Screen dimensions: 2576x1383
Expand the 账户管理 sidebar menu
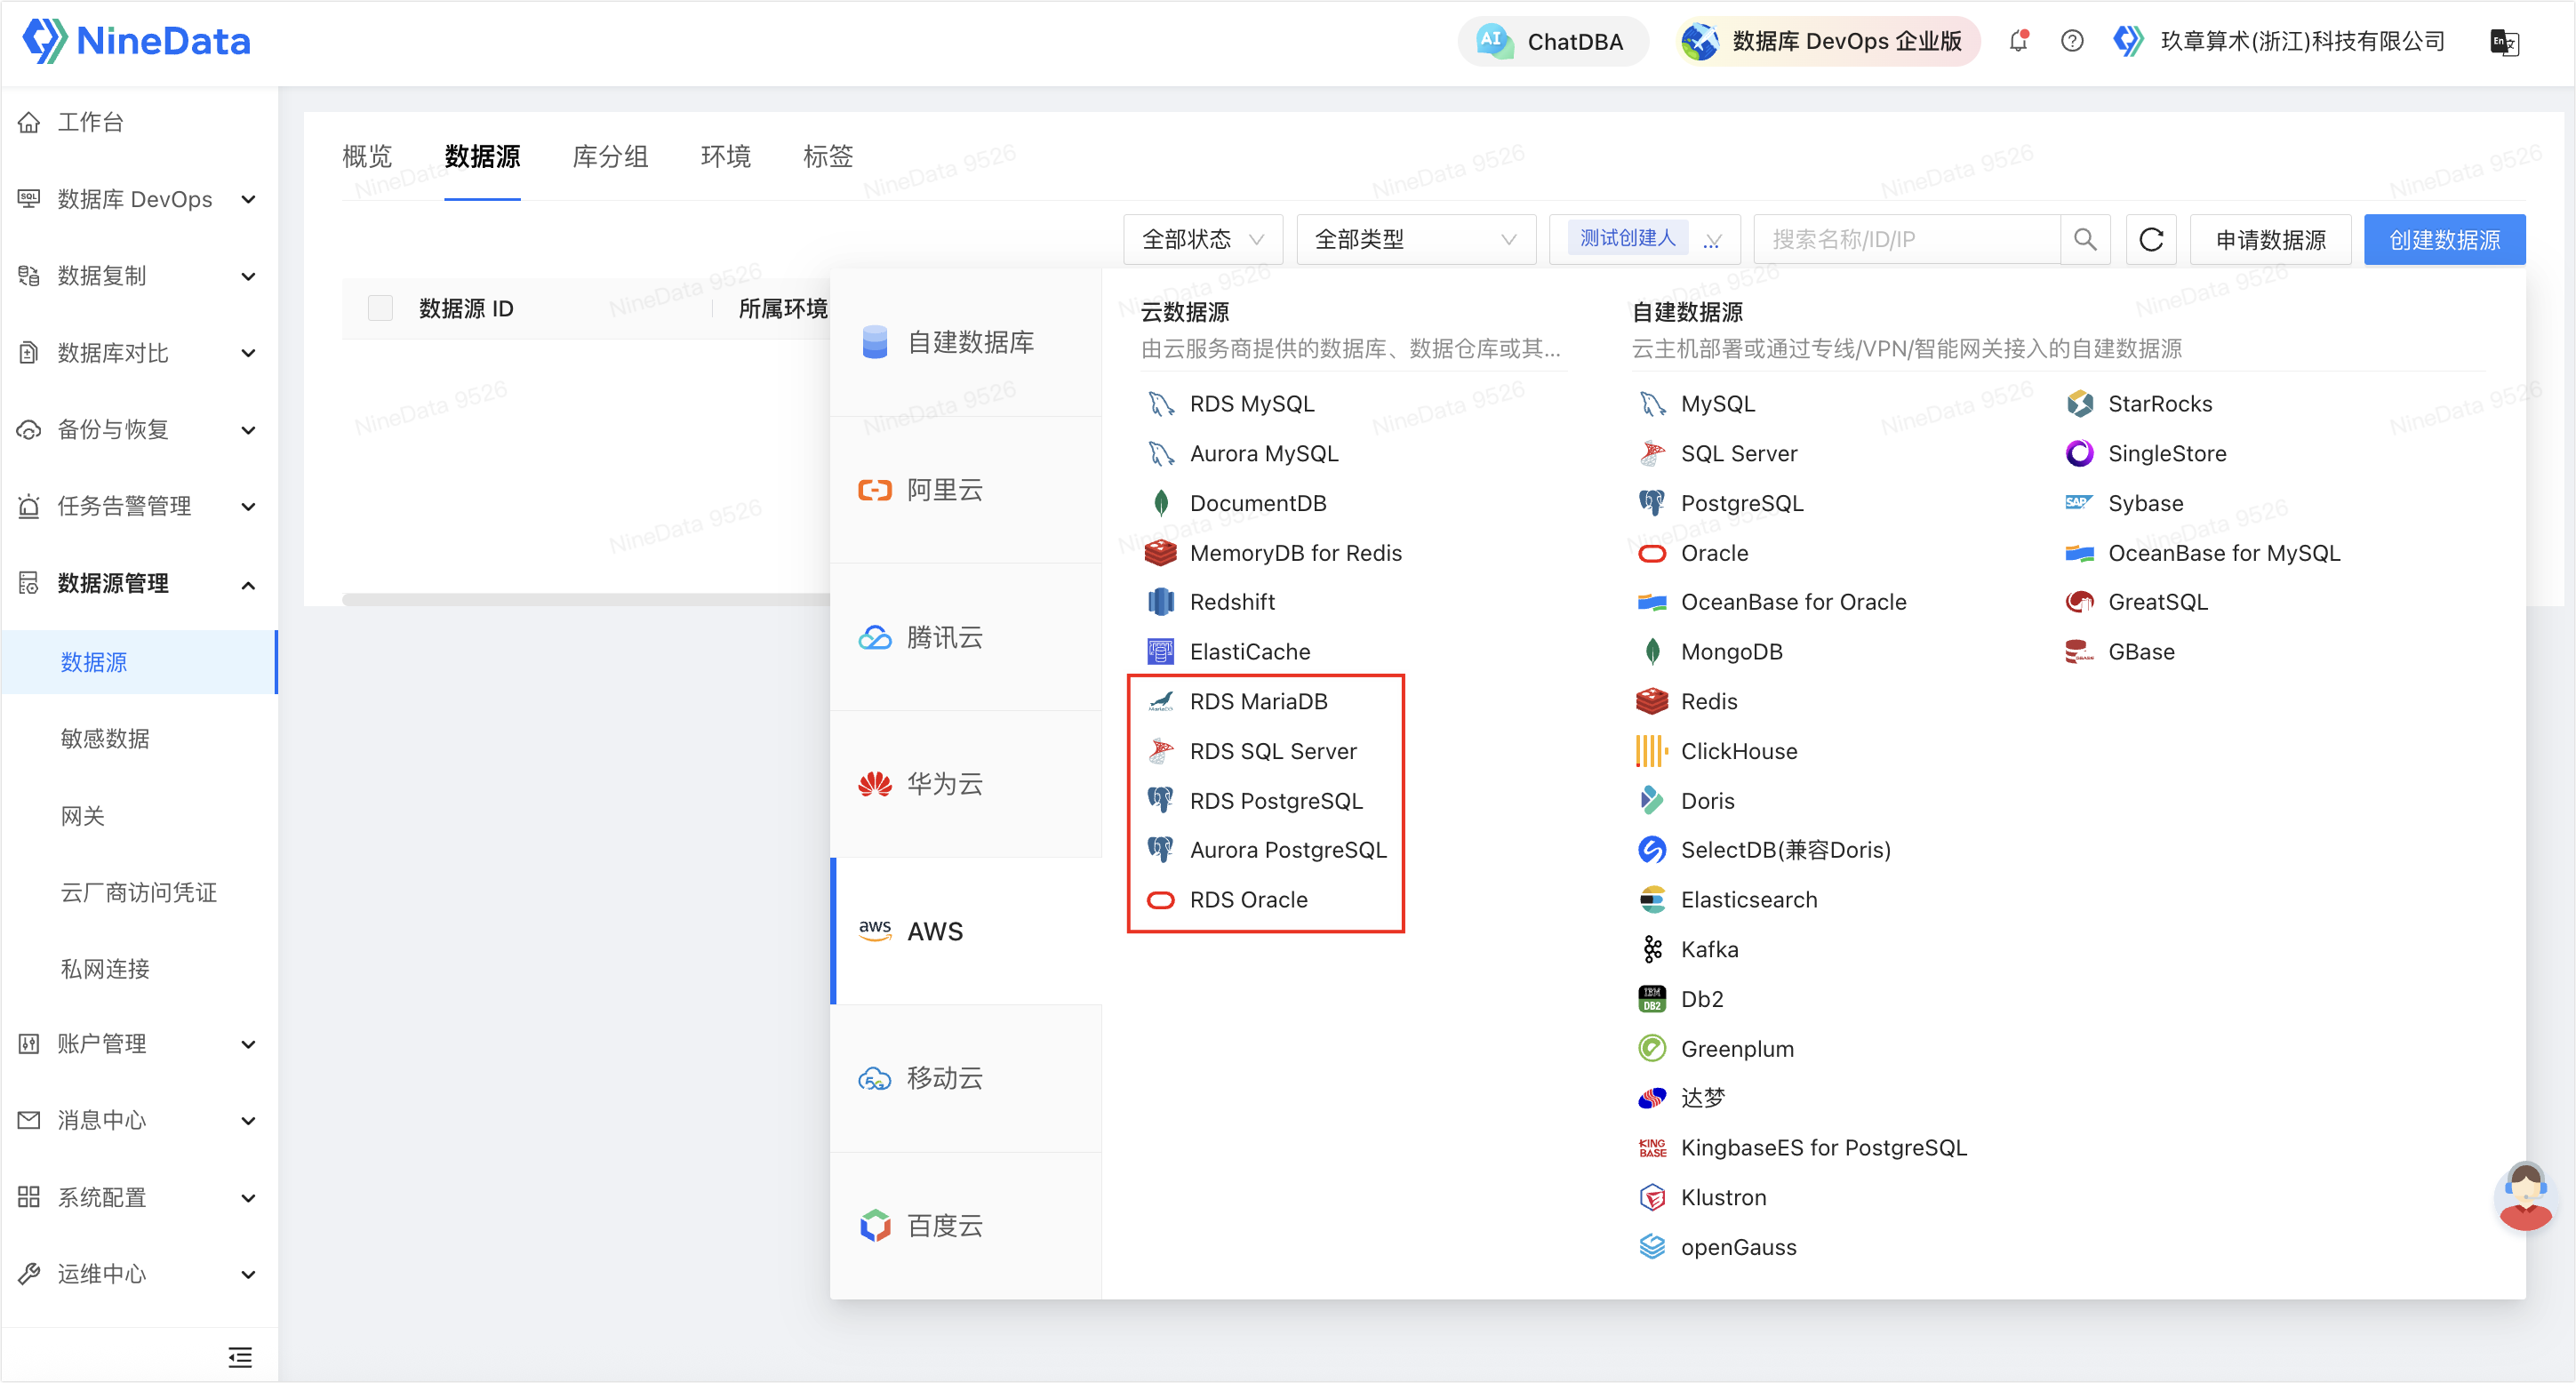(x=139, y=1044)
